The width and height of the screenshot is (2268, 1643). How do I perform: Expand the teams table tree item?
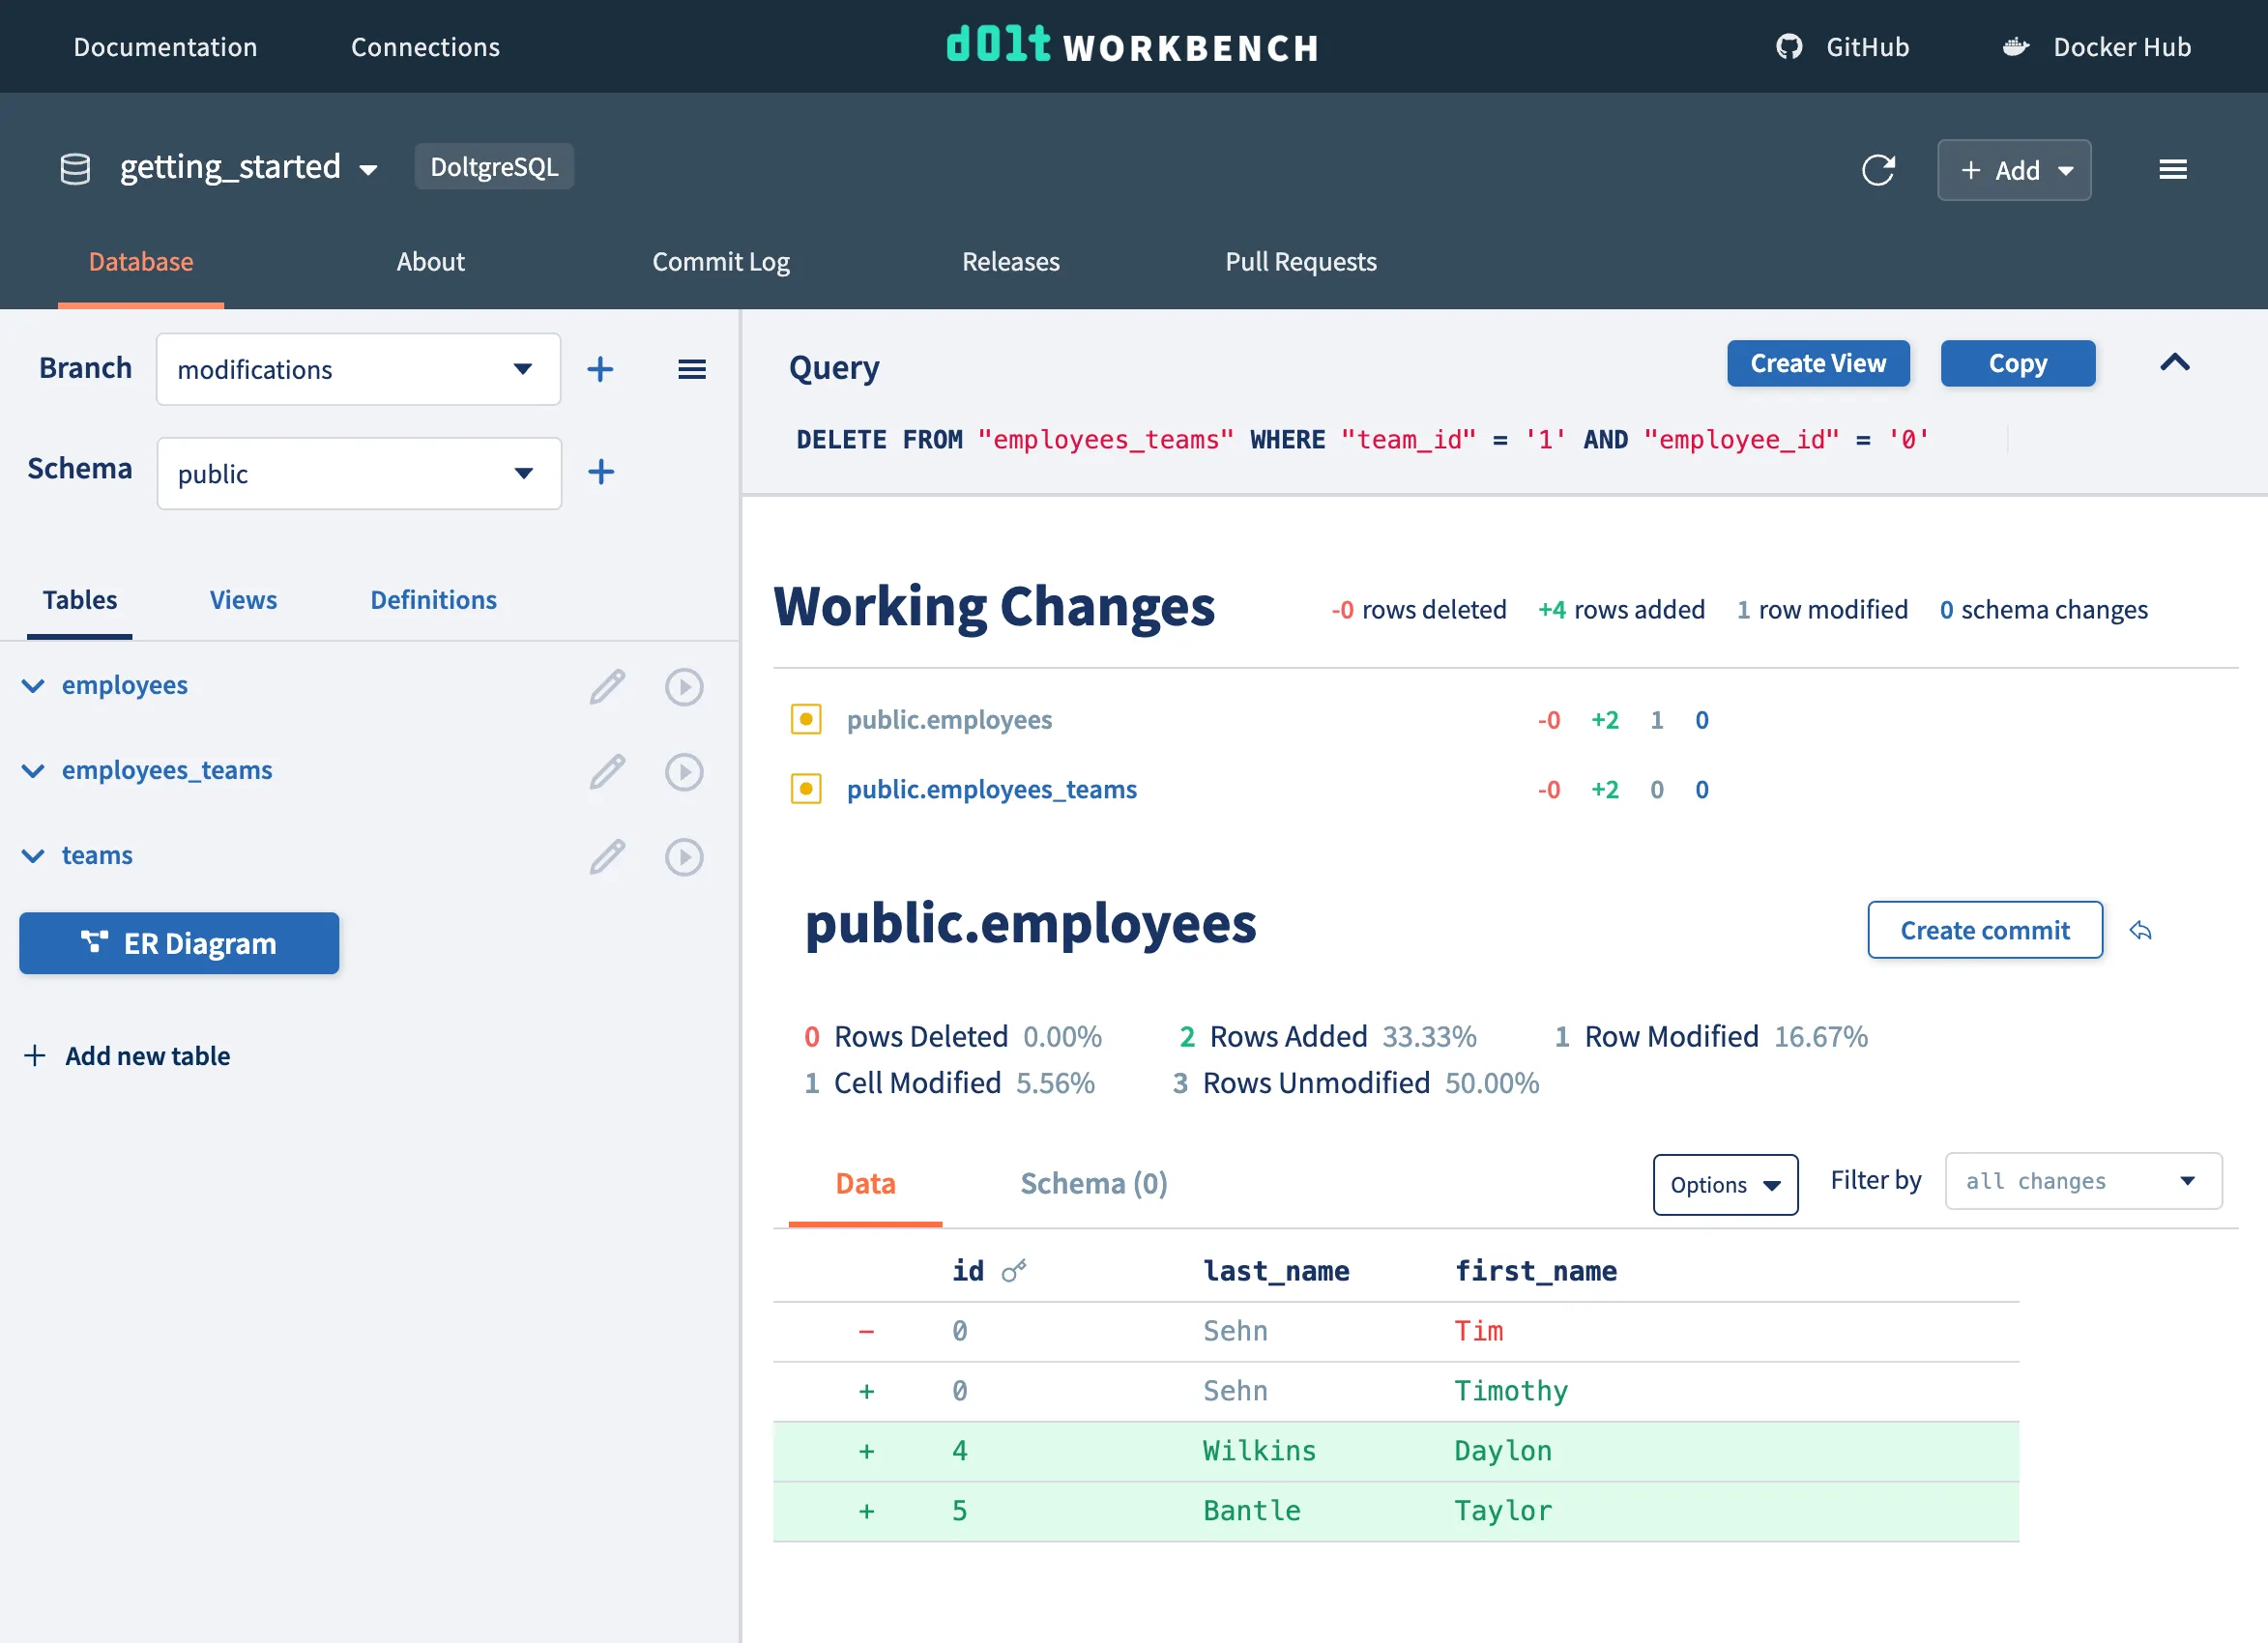(33, 856)
